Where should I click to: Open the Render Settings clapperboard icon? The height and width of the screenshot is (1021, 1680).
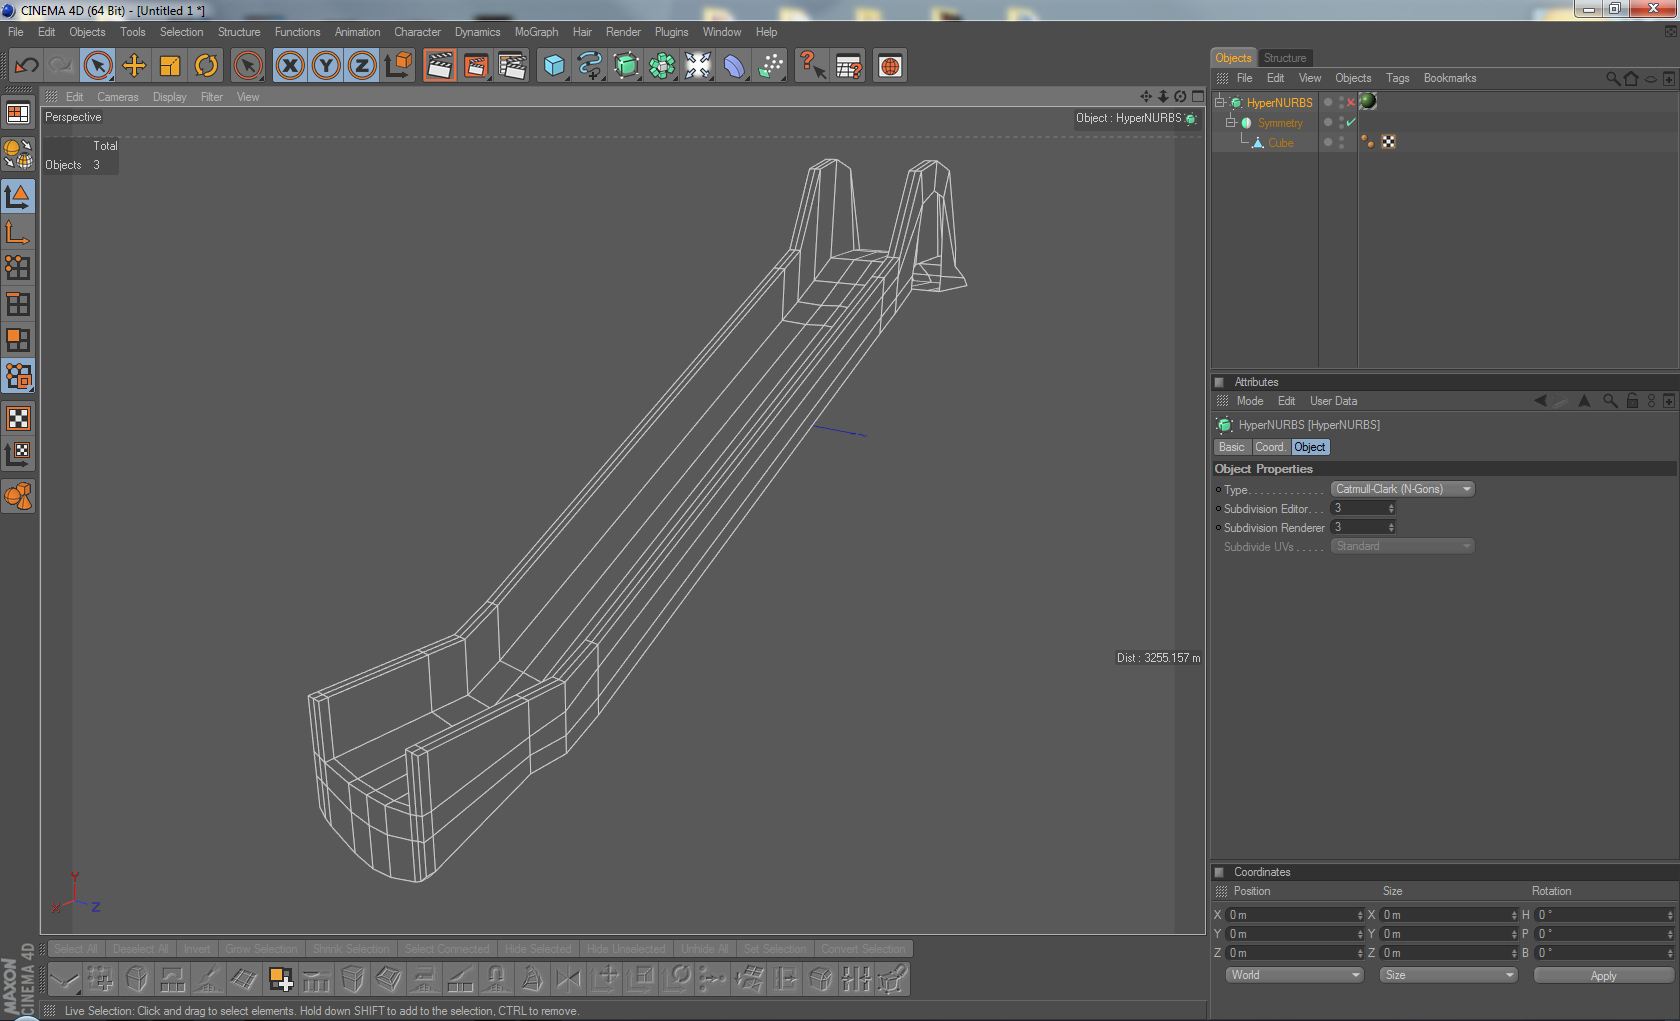pos(512,66)
